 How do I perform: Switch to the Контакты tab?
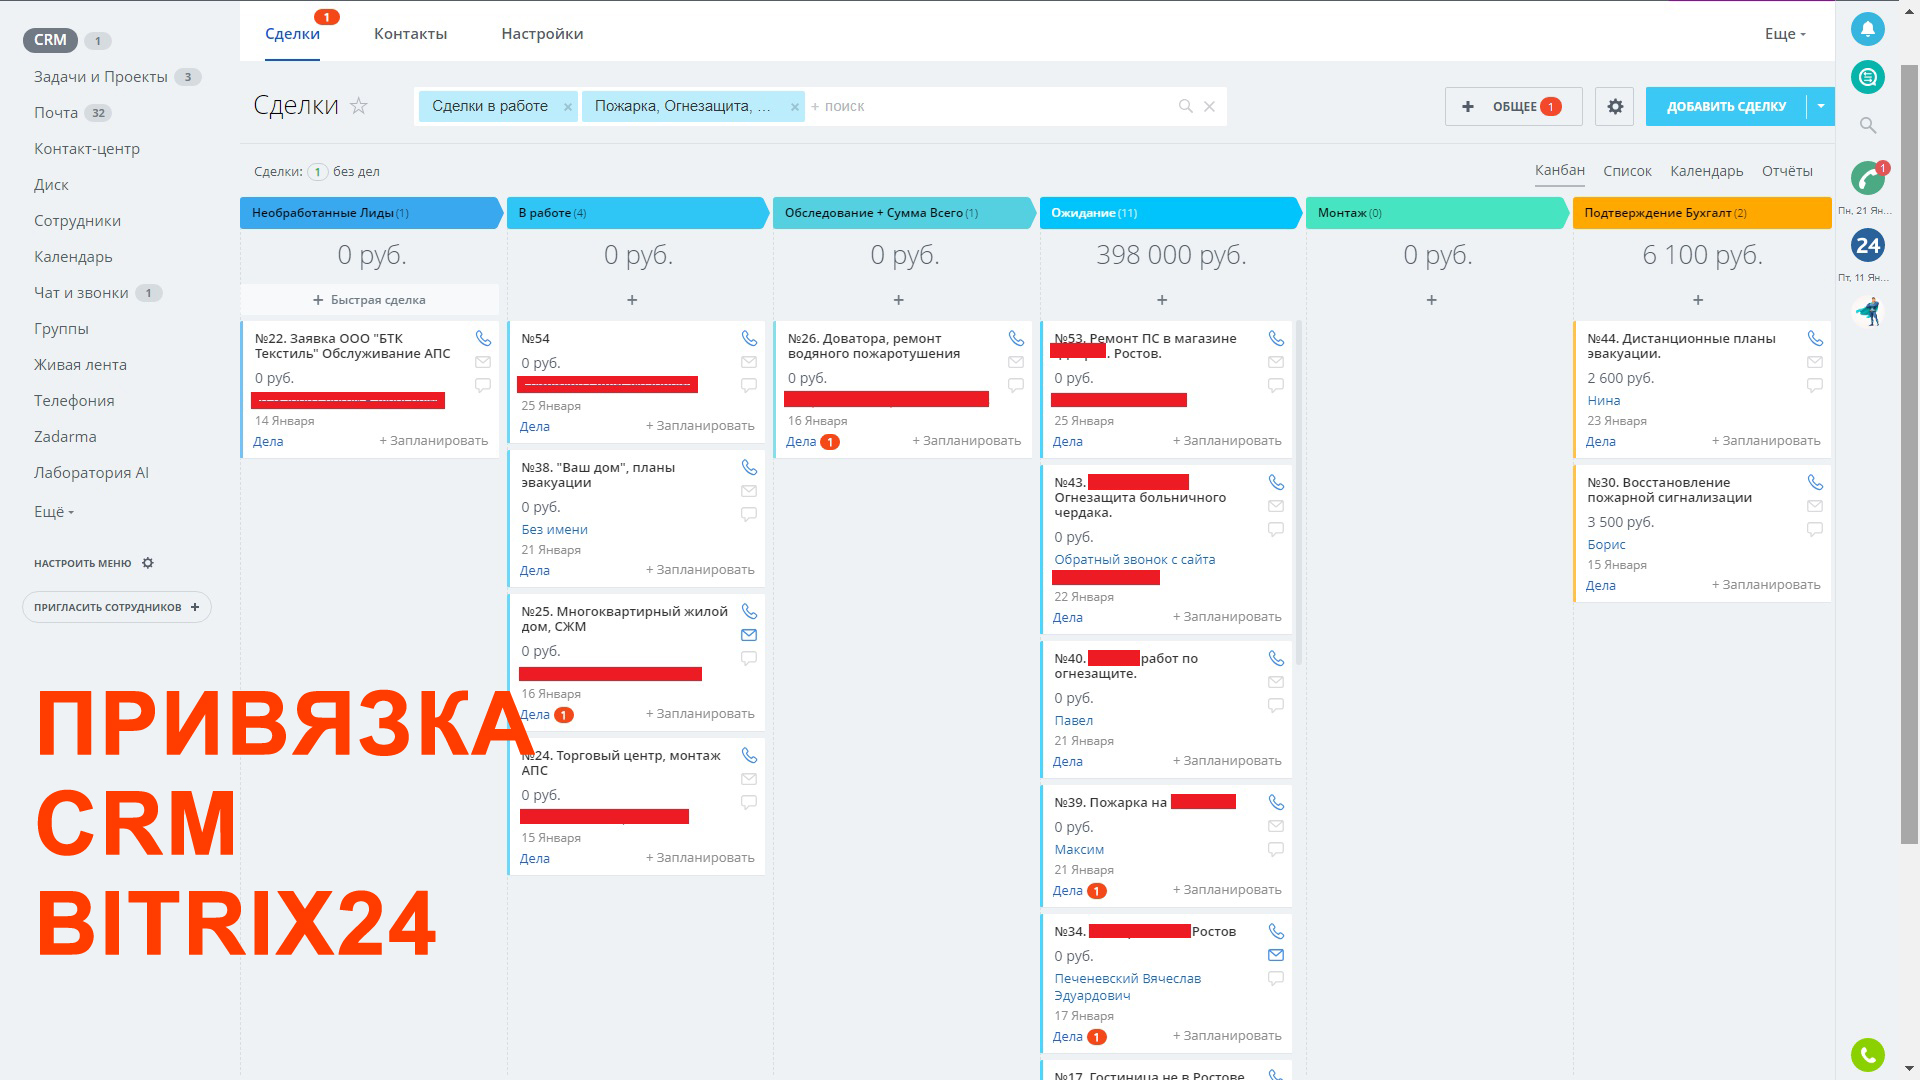(410, 34)
